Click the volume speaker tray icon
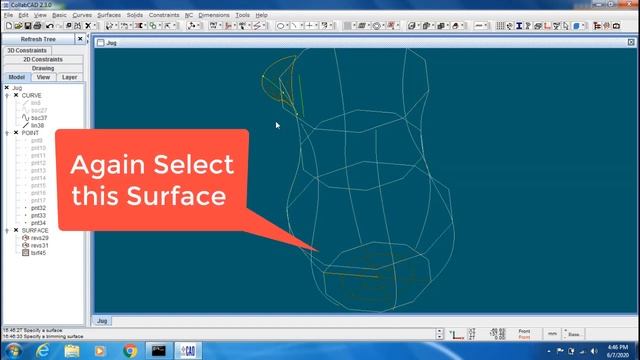Image resolution: width=640 pixels, height=360 pixels. pos(594,351)
